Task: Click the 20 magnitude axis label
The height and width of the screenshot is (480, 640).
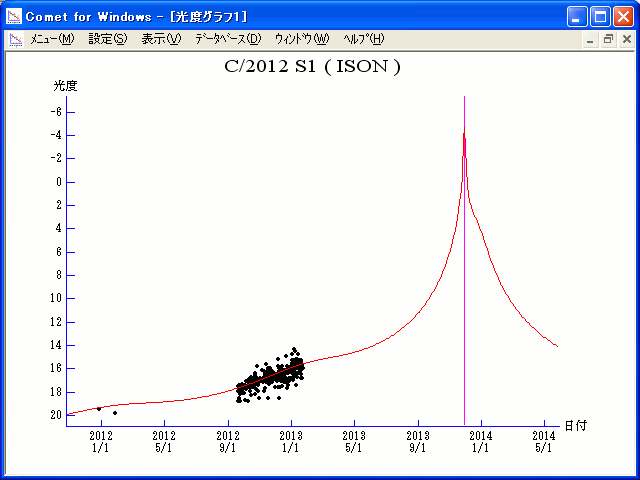Action: [56, 415]
